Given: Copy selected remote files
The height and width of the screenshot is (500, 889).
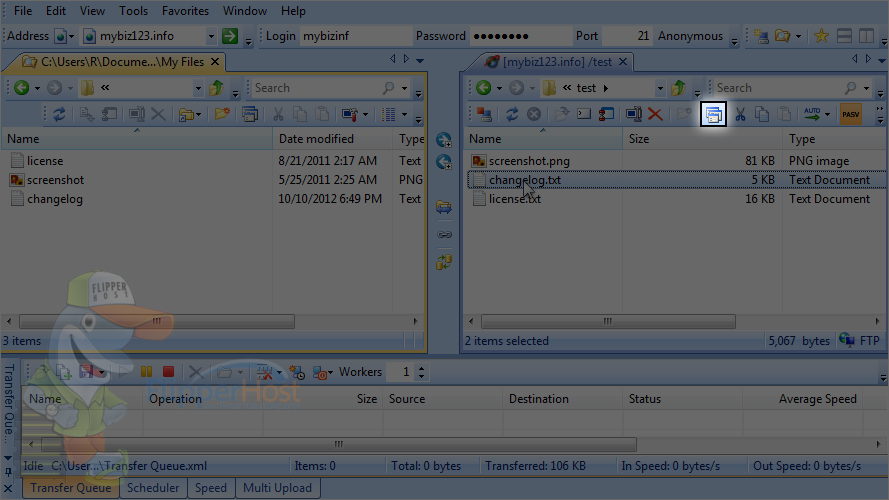Looking at the screenshot, I should click(x=762, y=115).
